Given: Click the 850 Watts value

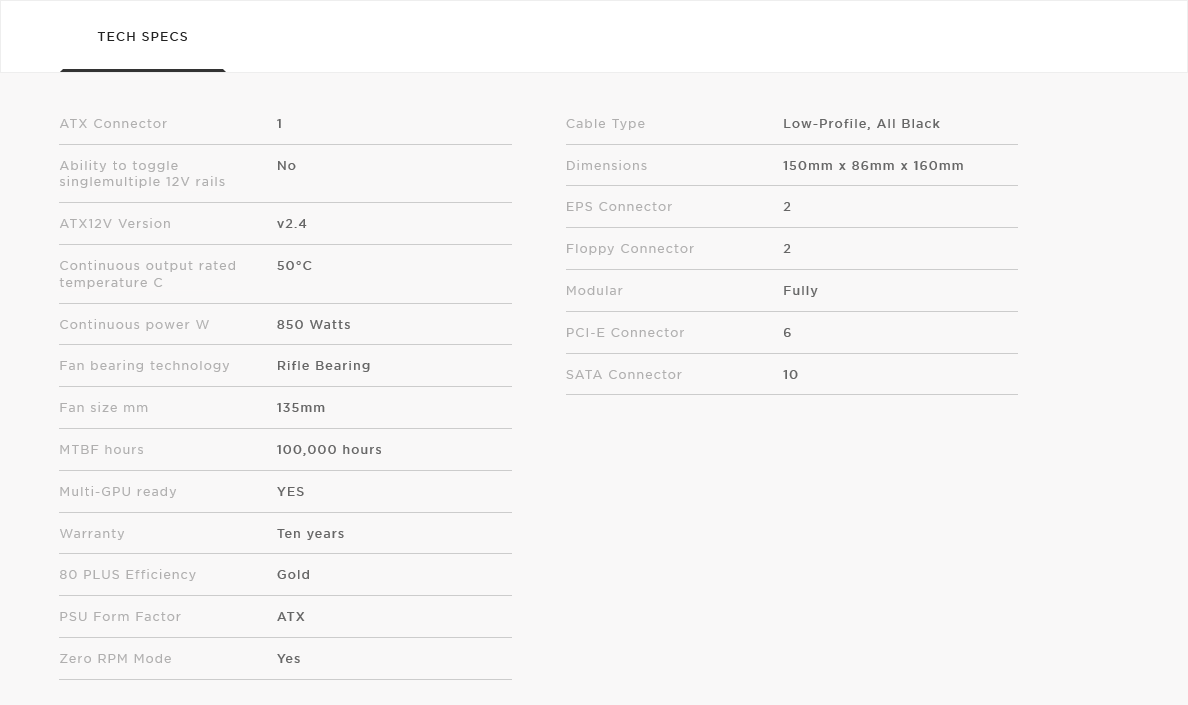Looking at the screenshot, I should [314, 325].
